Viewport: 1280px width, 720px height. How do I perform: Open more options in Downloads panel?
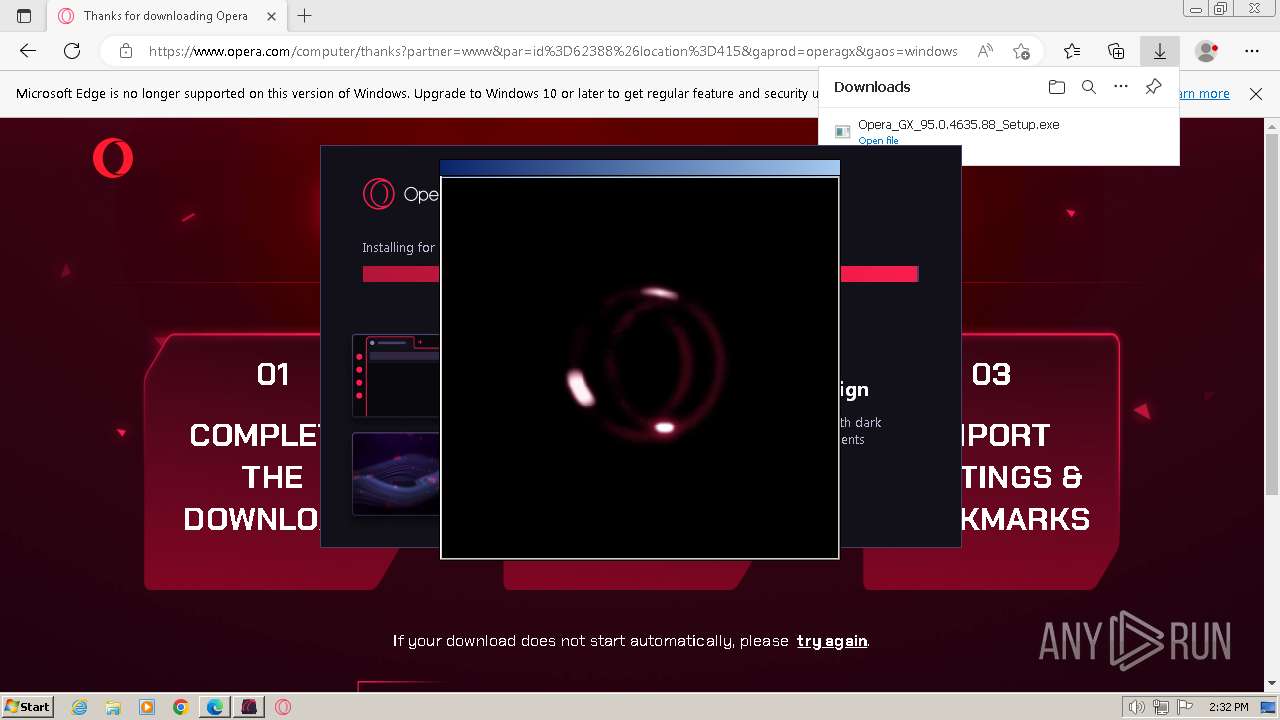(1121, 87)
